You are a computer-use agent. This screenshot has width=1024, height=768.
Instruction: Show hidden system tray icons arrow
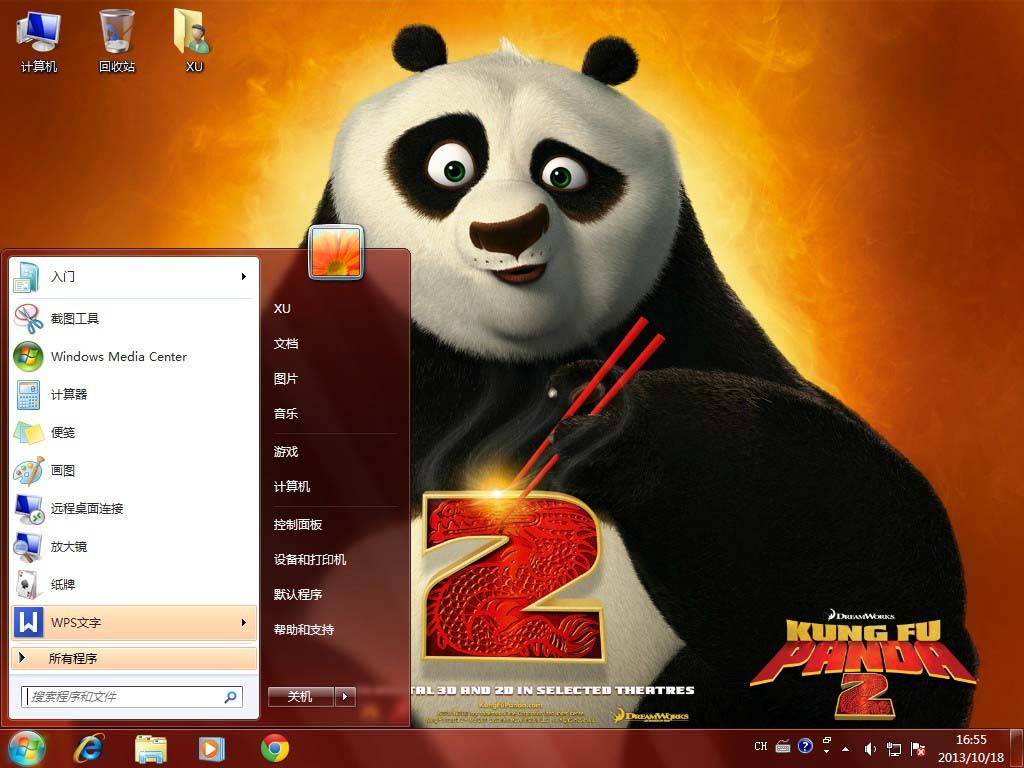[x=846, y=748]
